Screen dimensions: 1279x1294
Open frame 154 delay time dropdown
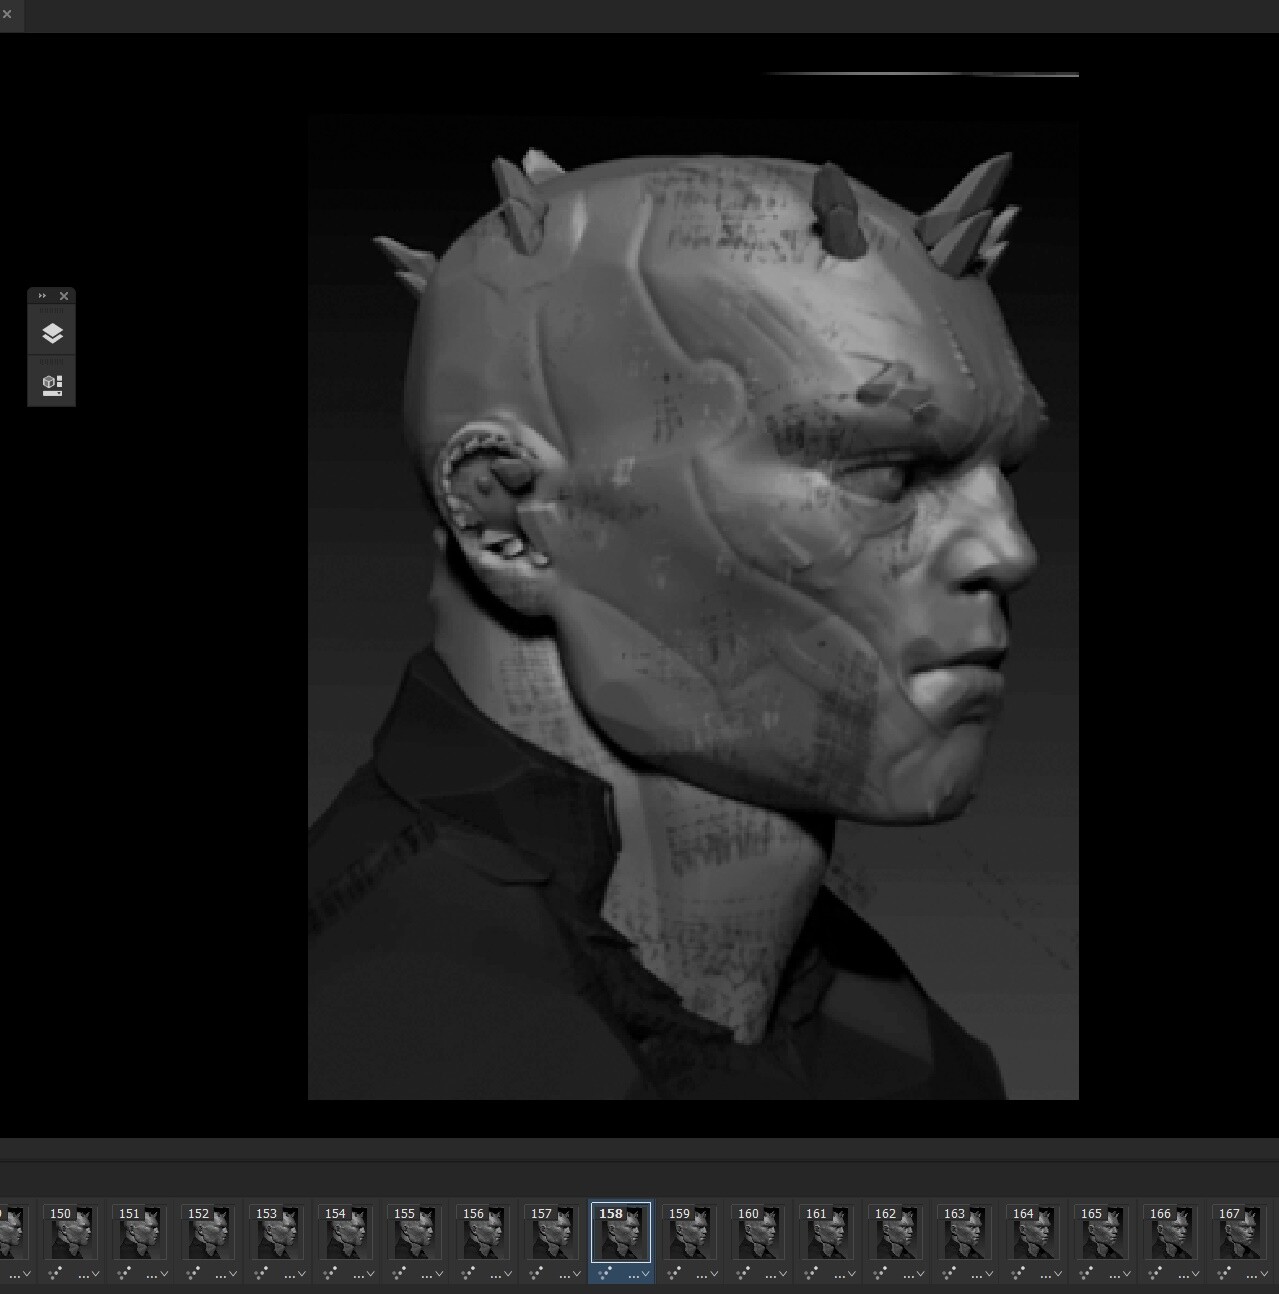363,1274
